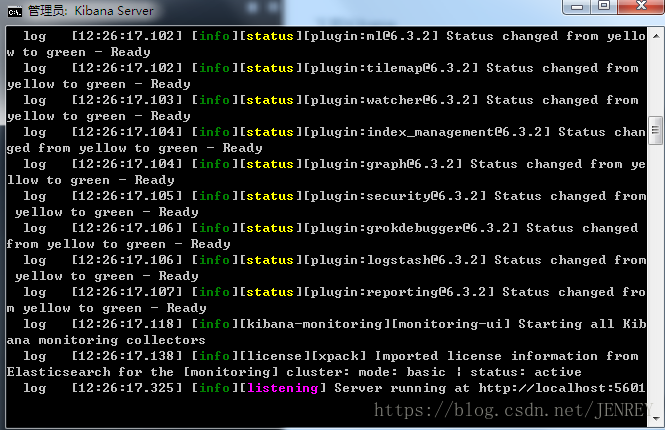This screenshot has width=665, height=430.
Task: Open the cmd system menu icon
Action: point(15,11)
